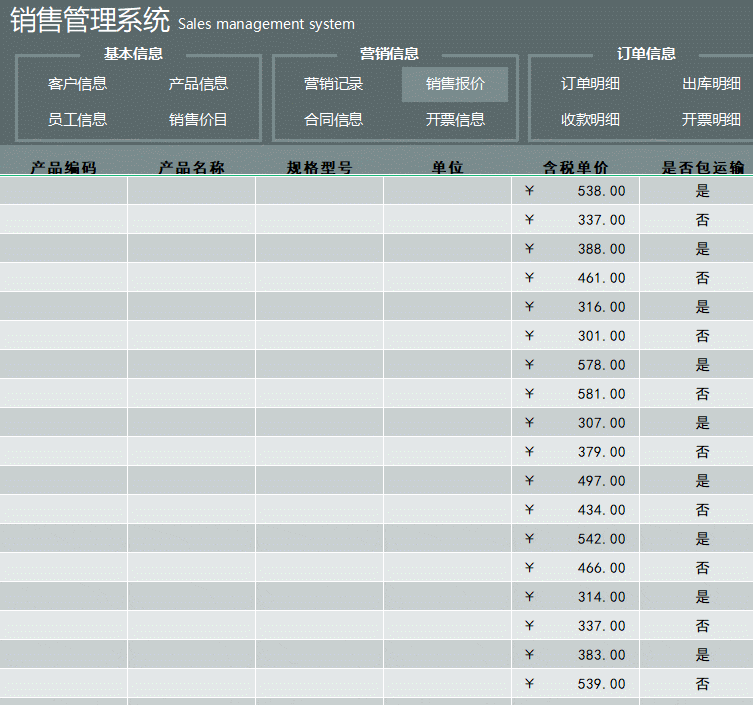Select the price cell 316.00

pos(575,306)
